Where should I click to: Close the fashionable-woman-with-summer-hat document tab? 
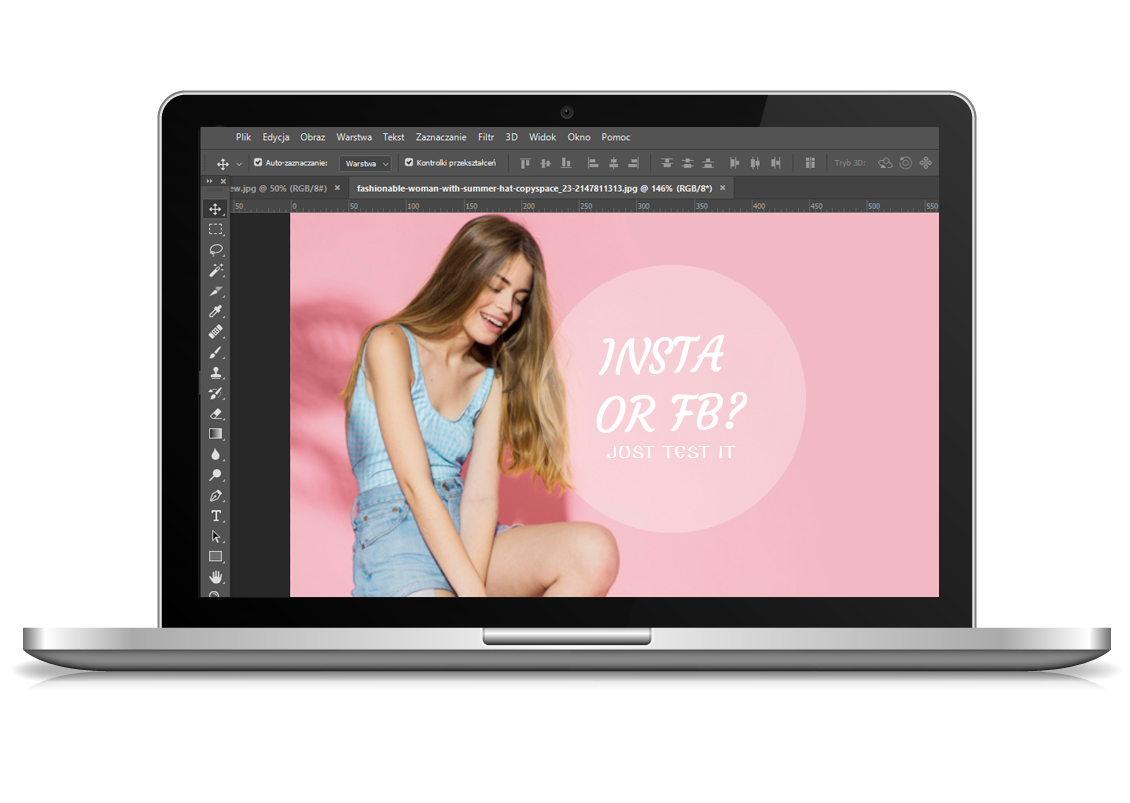pyautogui.click(x=723, y=188)
